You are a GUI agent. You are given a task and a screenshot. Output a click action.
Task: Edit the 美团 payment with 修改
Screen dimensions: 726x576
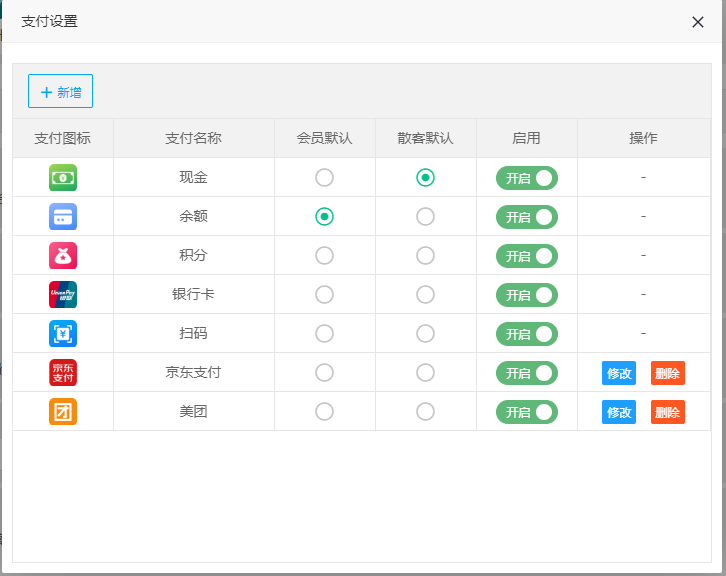point(619,412)
